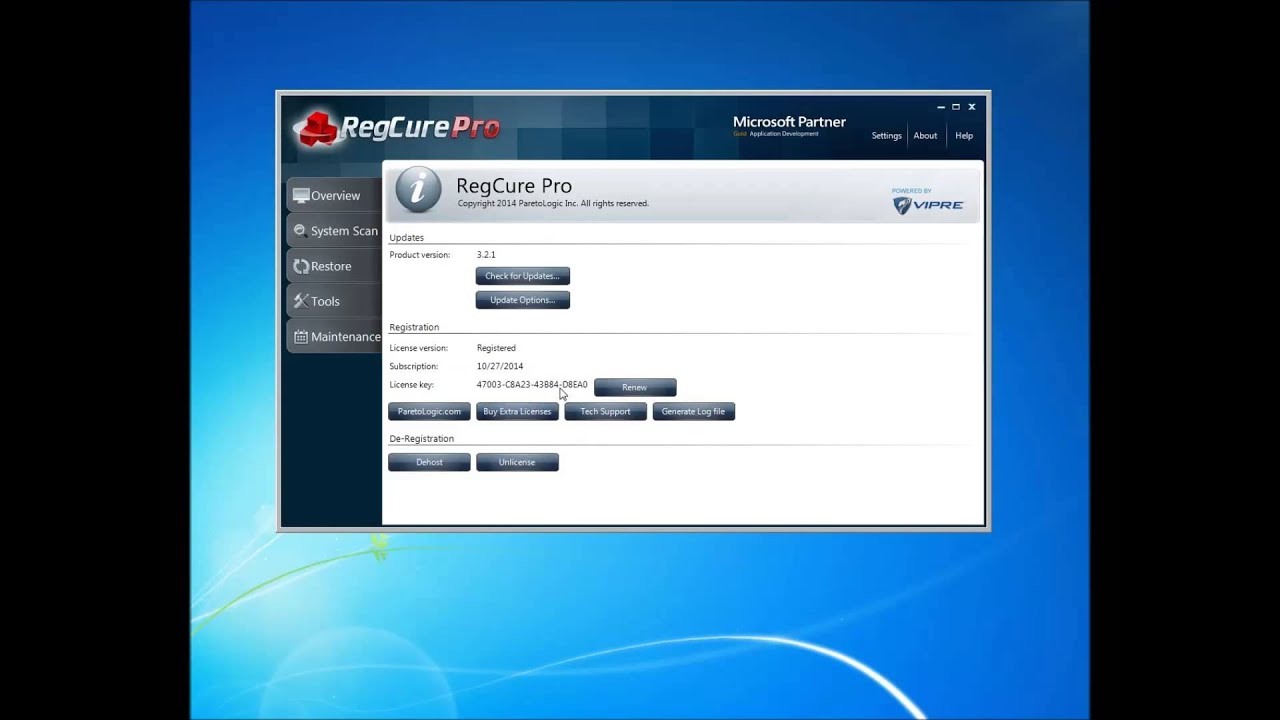Open the Restore section
The image size is (1280, 720).
point(333,266)
